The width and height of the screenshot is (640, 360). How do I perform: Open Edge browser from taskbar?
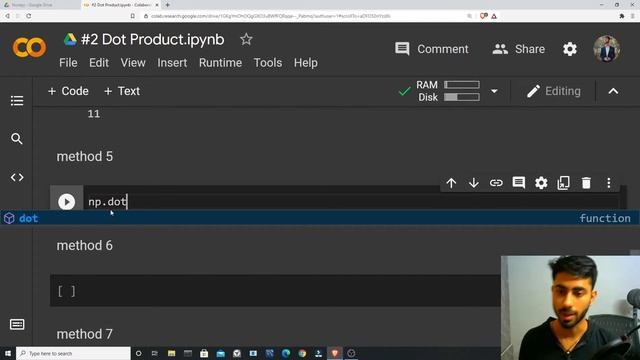tap(286, 353)
